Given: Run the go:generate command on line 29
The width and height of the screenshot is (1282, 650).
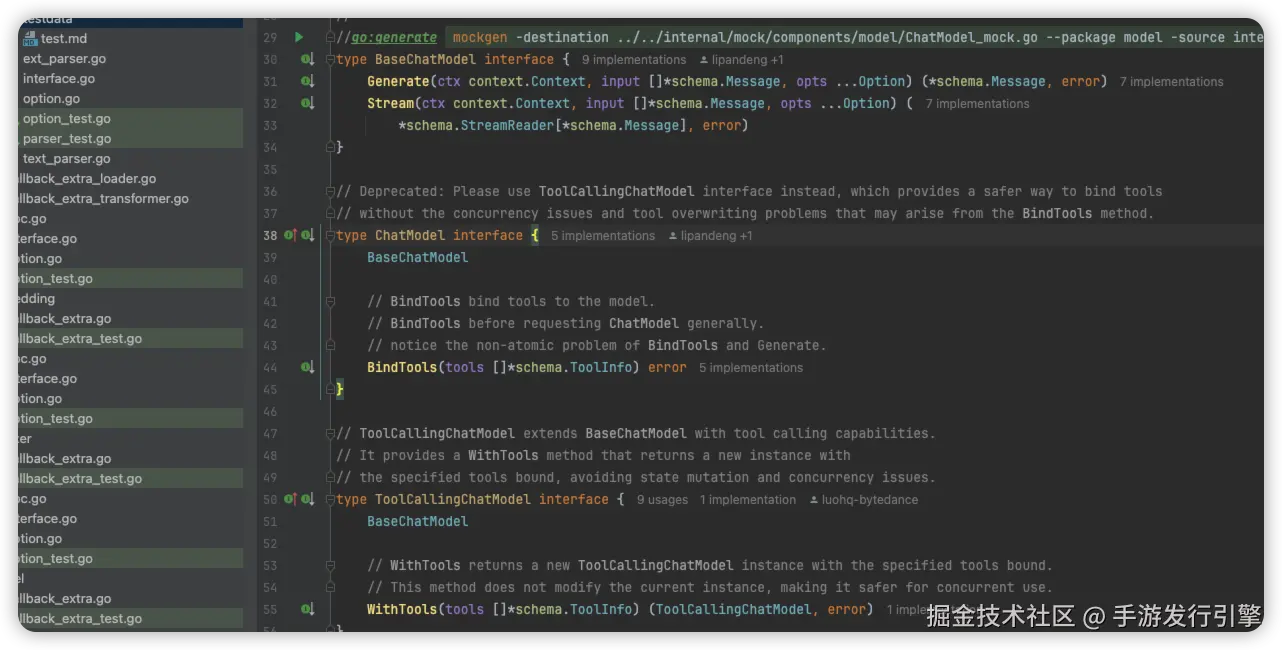Looking at the screenshot, I should click(298, 38).
